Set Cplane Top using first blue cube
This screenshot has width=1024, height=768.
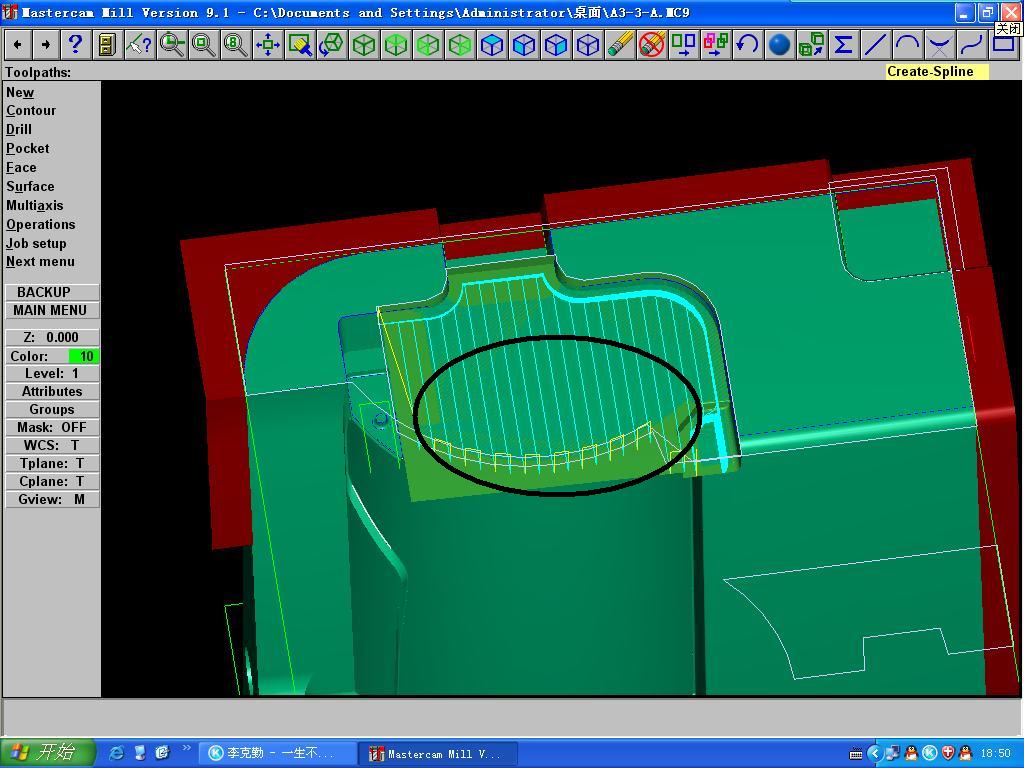pyautogui.click(x=492, y=44)
